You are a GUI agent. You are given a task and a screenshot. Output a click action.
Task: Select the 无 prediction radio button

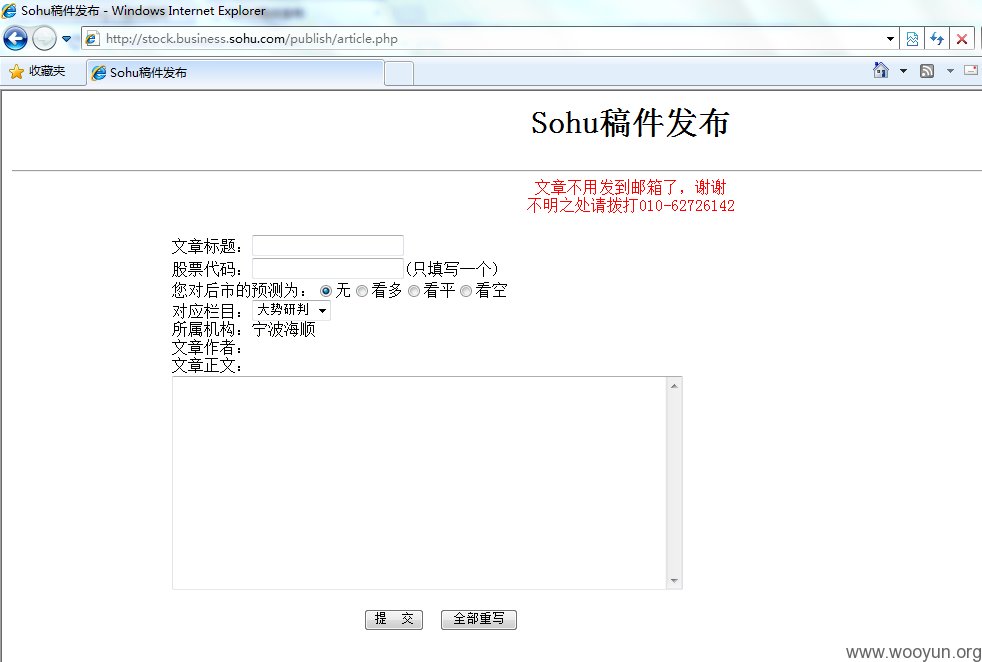tap(326, 291)
